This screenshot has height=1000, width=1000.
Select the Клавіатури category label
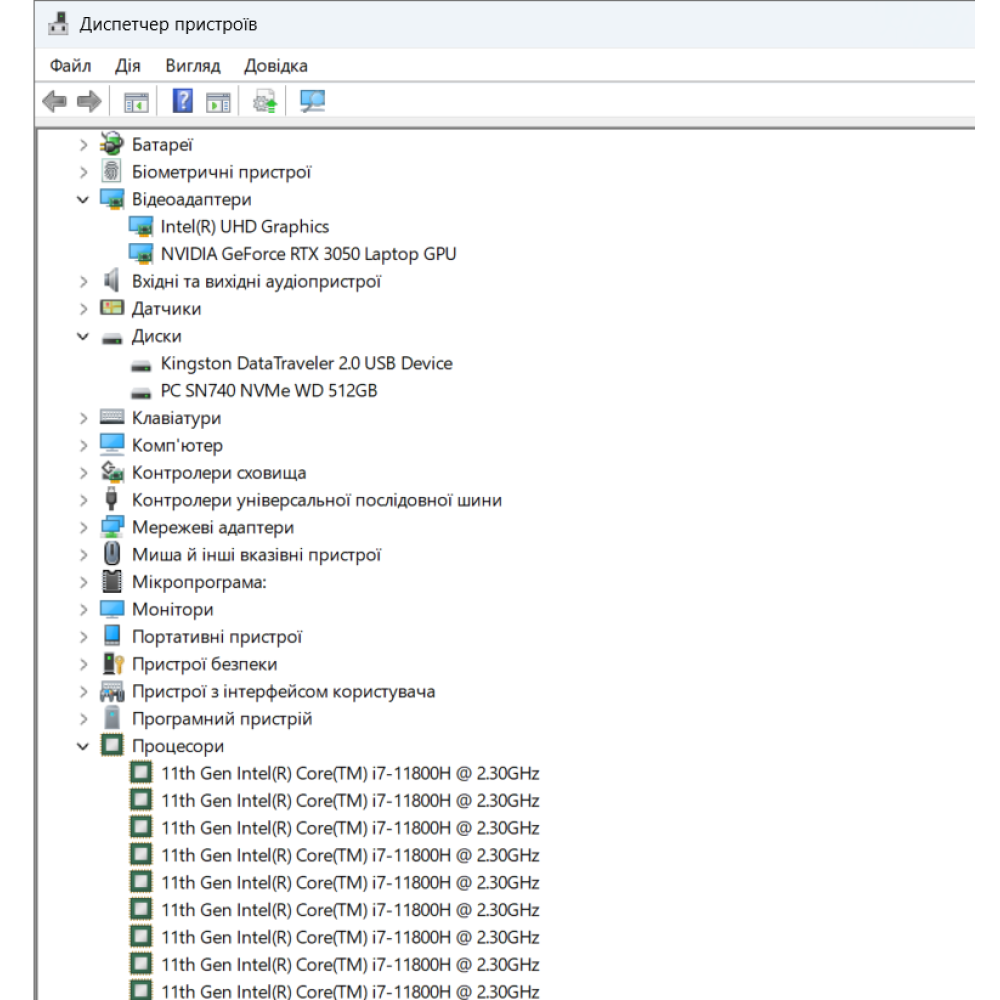point(177,418)
